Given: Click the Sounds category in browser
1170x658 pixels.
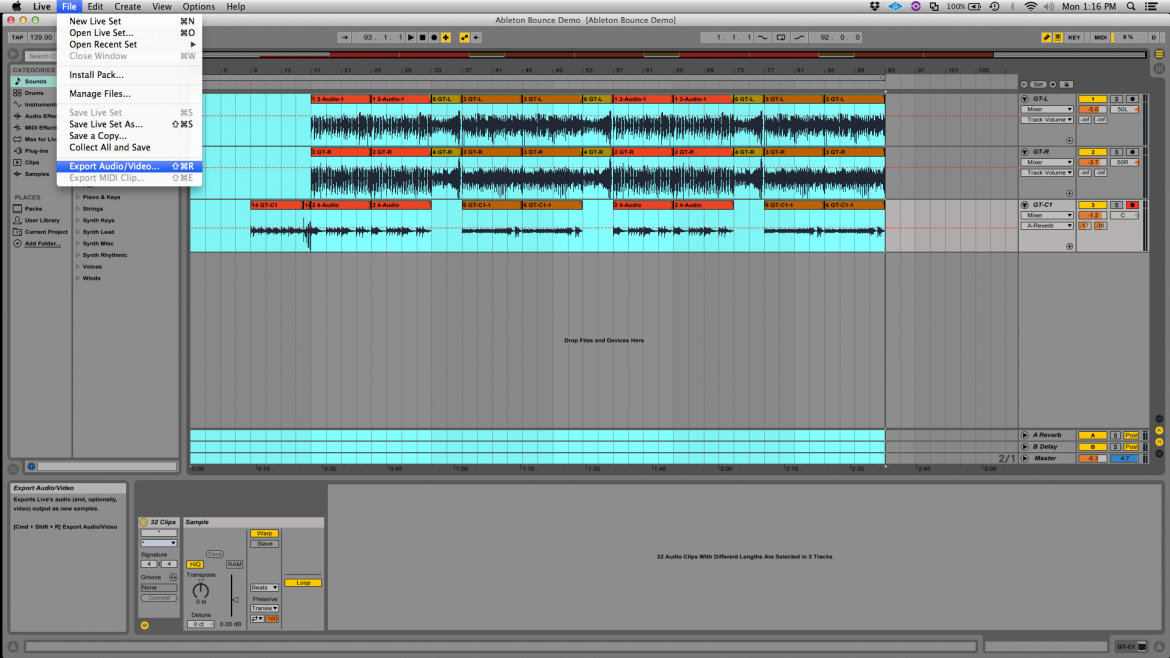Looking at the screenshot, I should (35, 81).
